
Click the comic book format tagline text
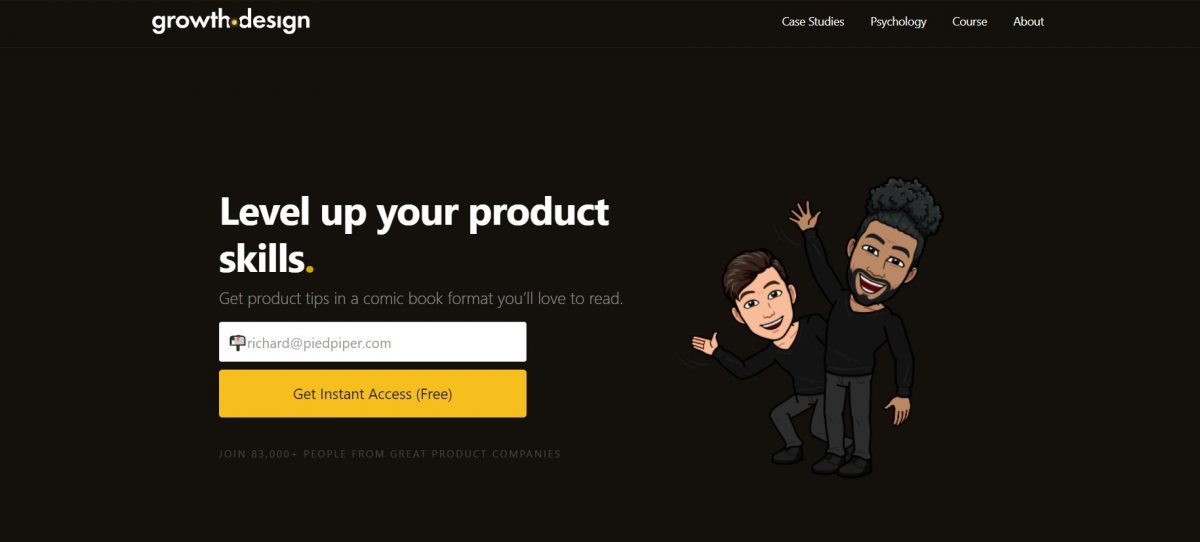(x=421, y=298)
